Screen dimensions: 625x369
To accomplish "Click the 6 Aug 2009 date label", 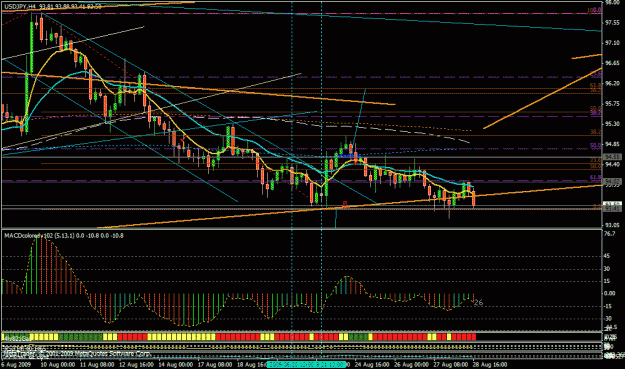I will (x=16, y=365).
